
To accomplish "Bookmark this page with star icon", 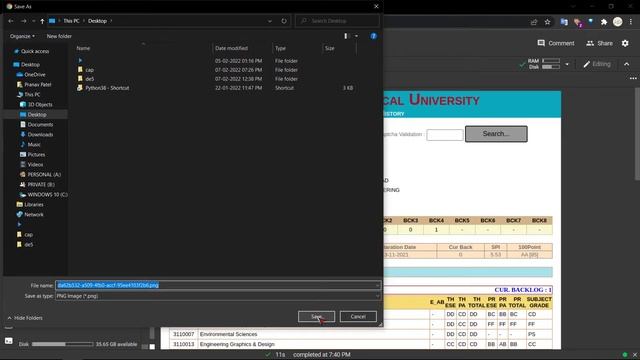I will (x=547, y=22).
